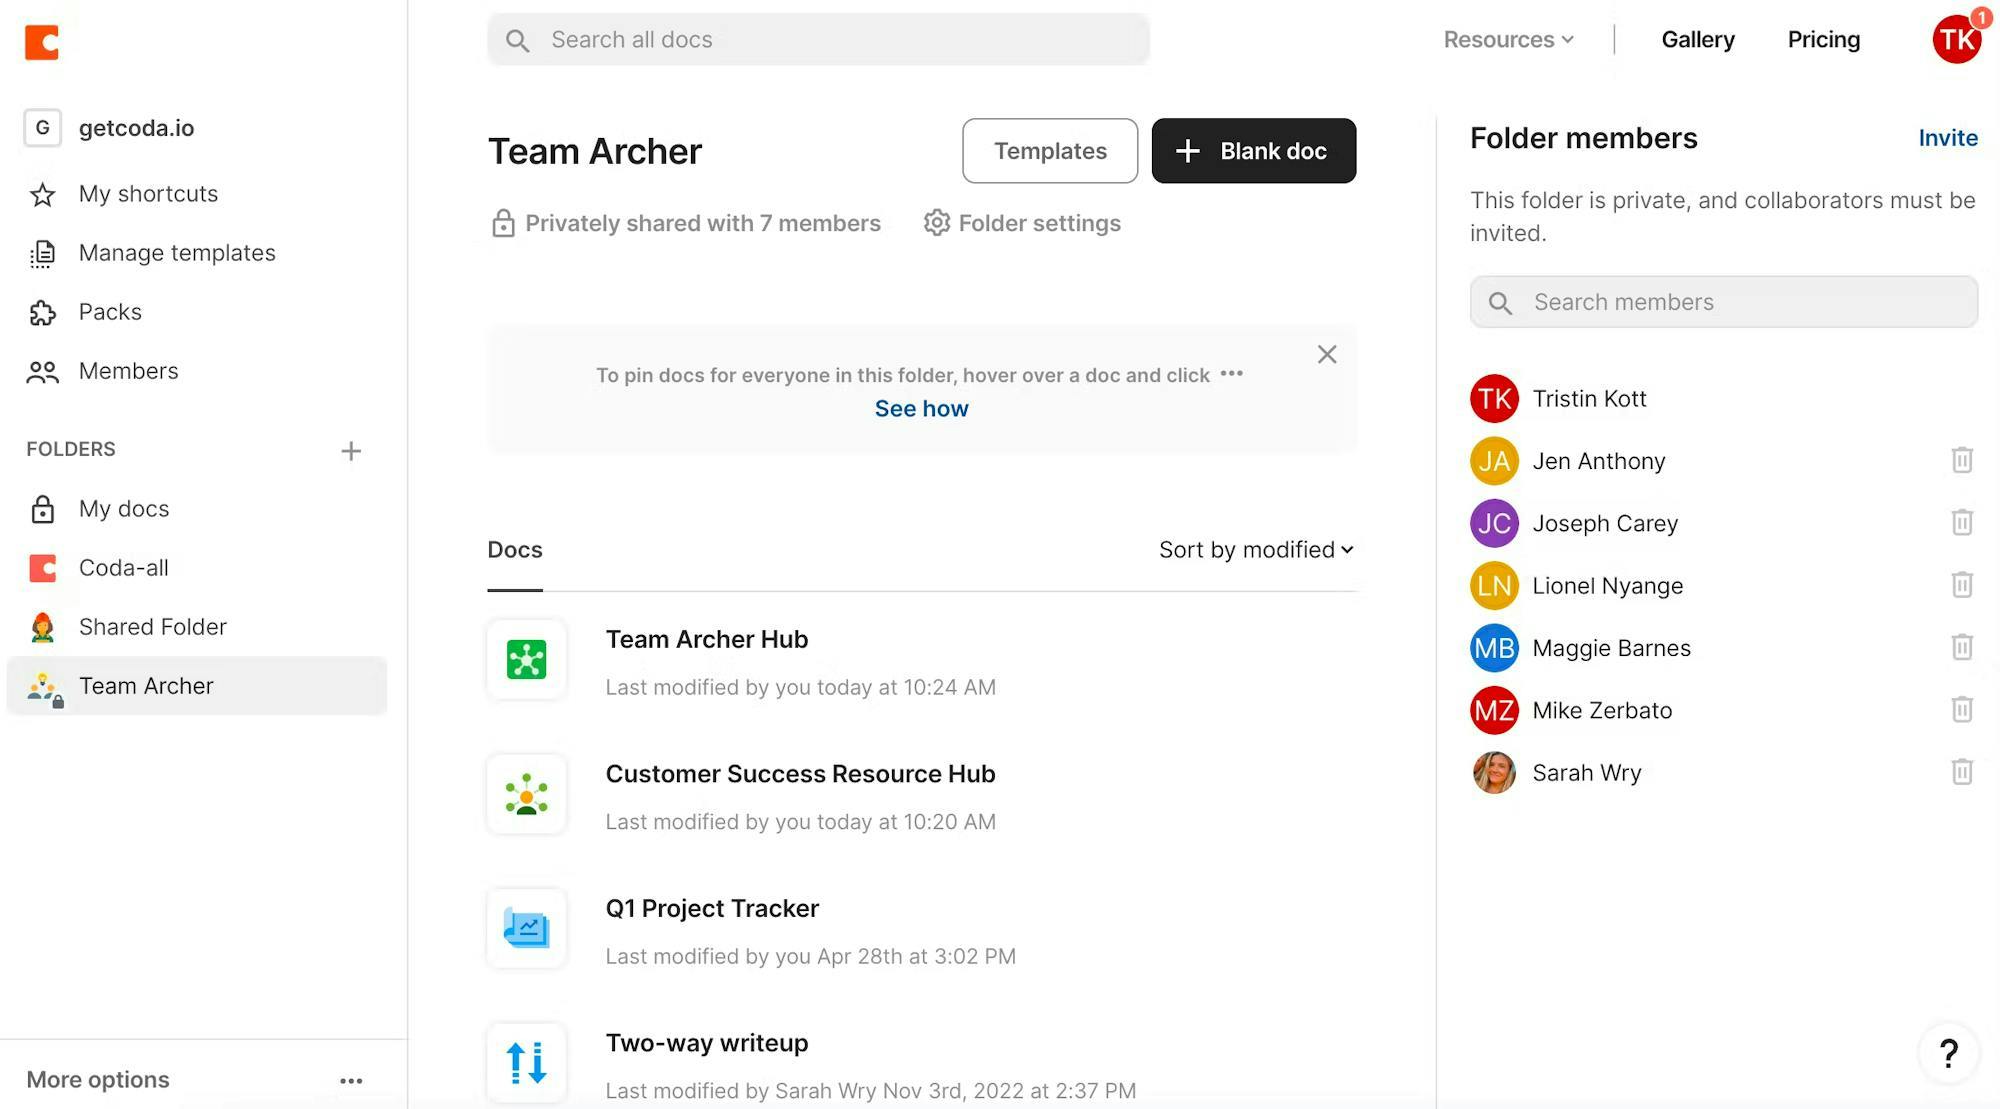Click Maggie Barnes's MB avatar

coord(1495,648)
